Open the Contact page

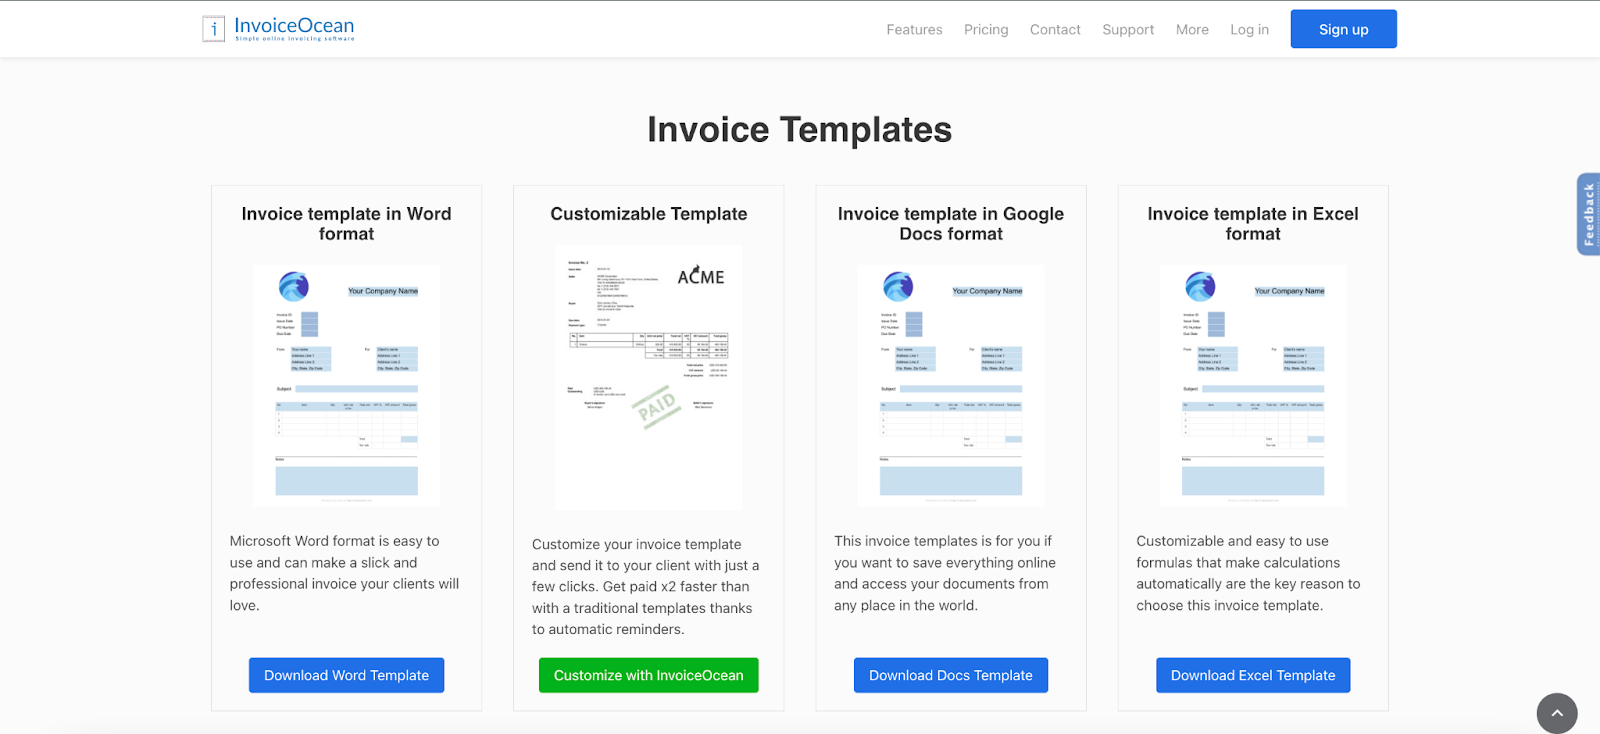pyautogui.click(x=1055, y=30)
